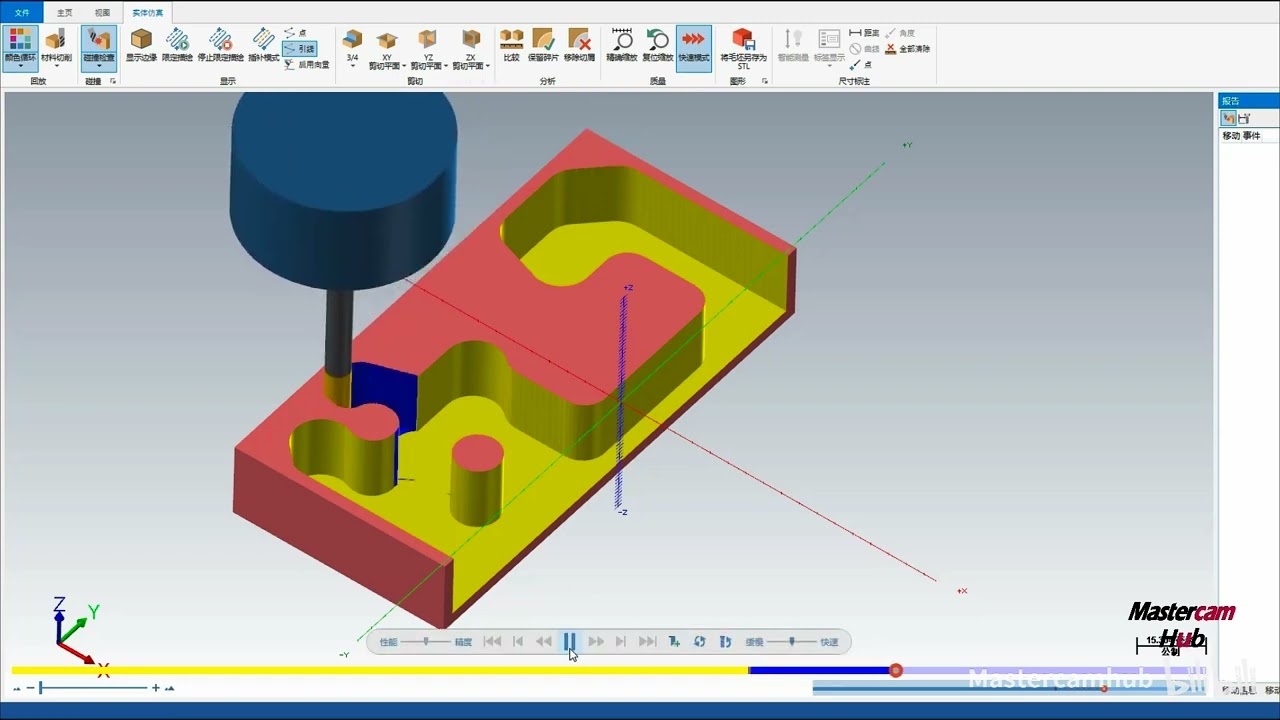Click first report panel toolbar icon
Image resolution: width=1280 pixels, height=720 pixels.
pyautogui.click(x=1229, y=118)
